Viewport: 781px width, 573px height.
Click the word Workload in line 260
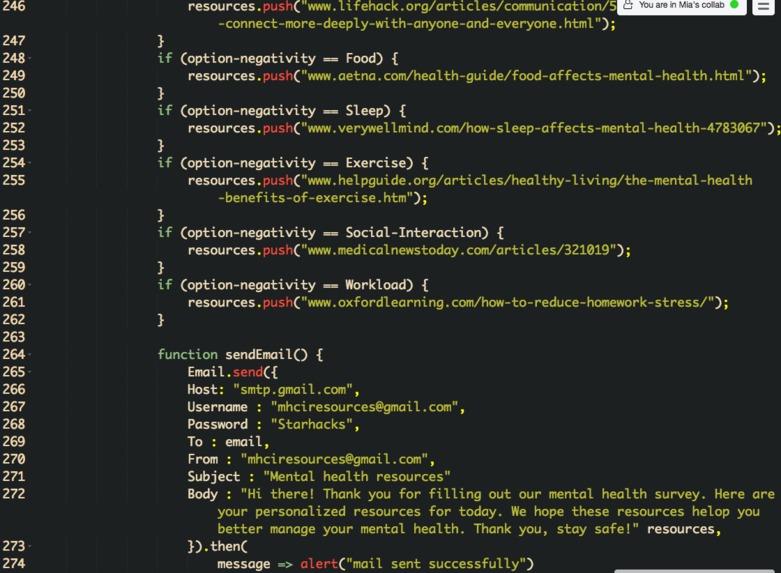[x=376, y=285]
